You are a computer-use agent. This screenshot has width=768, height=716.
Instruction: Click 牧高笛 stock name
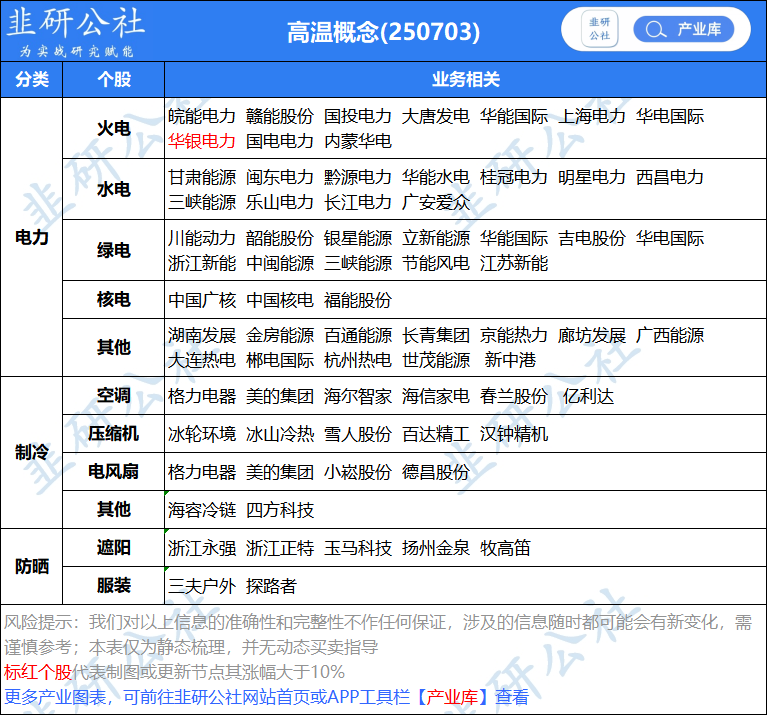(505, 548)
